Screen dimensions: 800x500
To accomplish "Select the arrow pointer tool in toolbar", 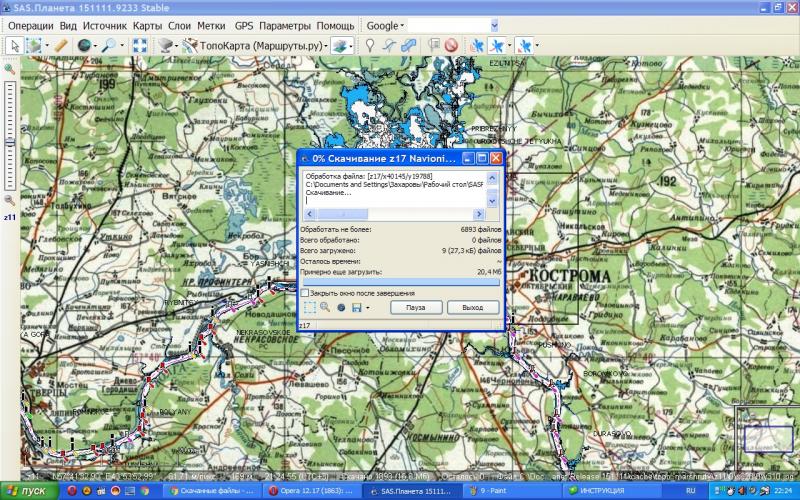I will pyautogui.click(x=15, y=46).
